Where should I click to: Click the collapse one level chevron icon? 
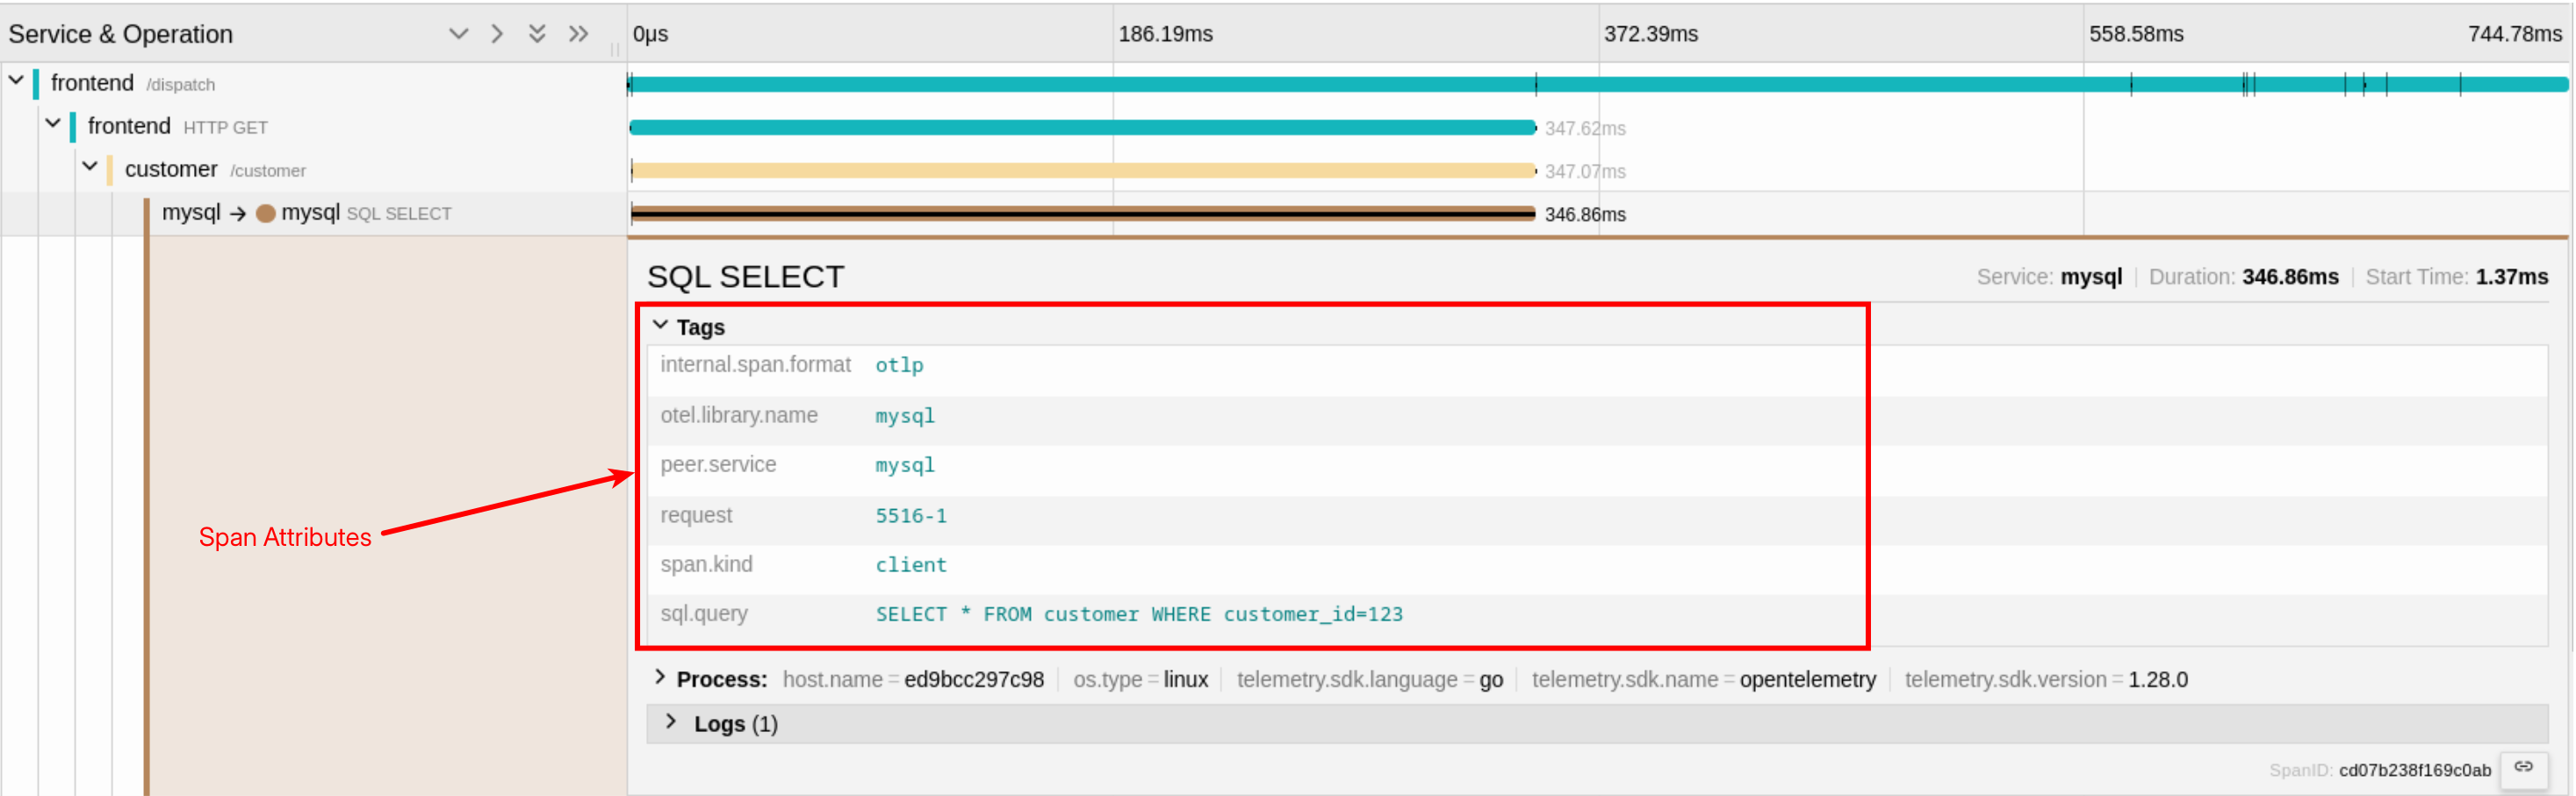(497, 34)
